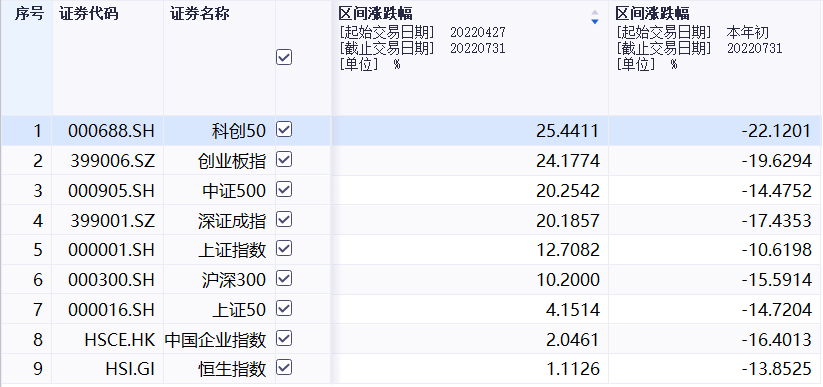Click the sort arrows on 区间涨跌幅 column
Image resolution: width=823 pixels, height=387 pixels.
(595, 17)
